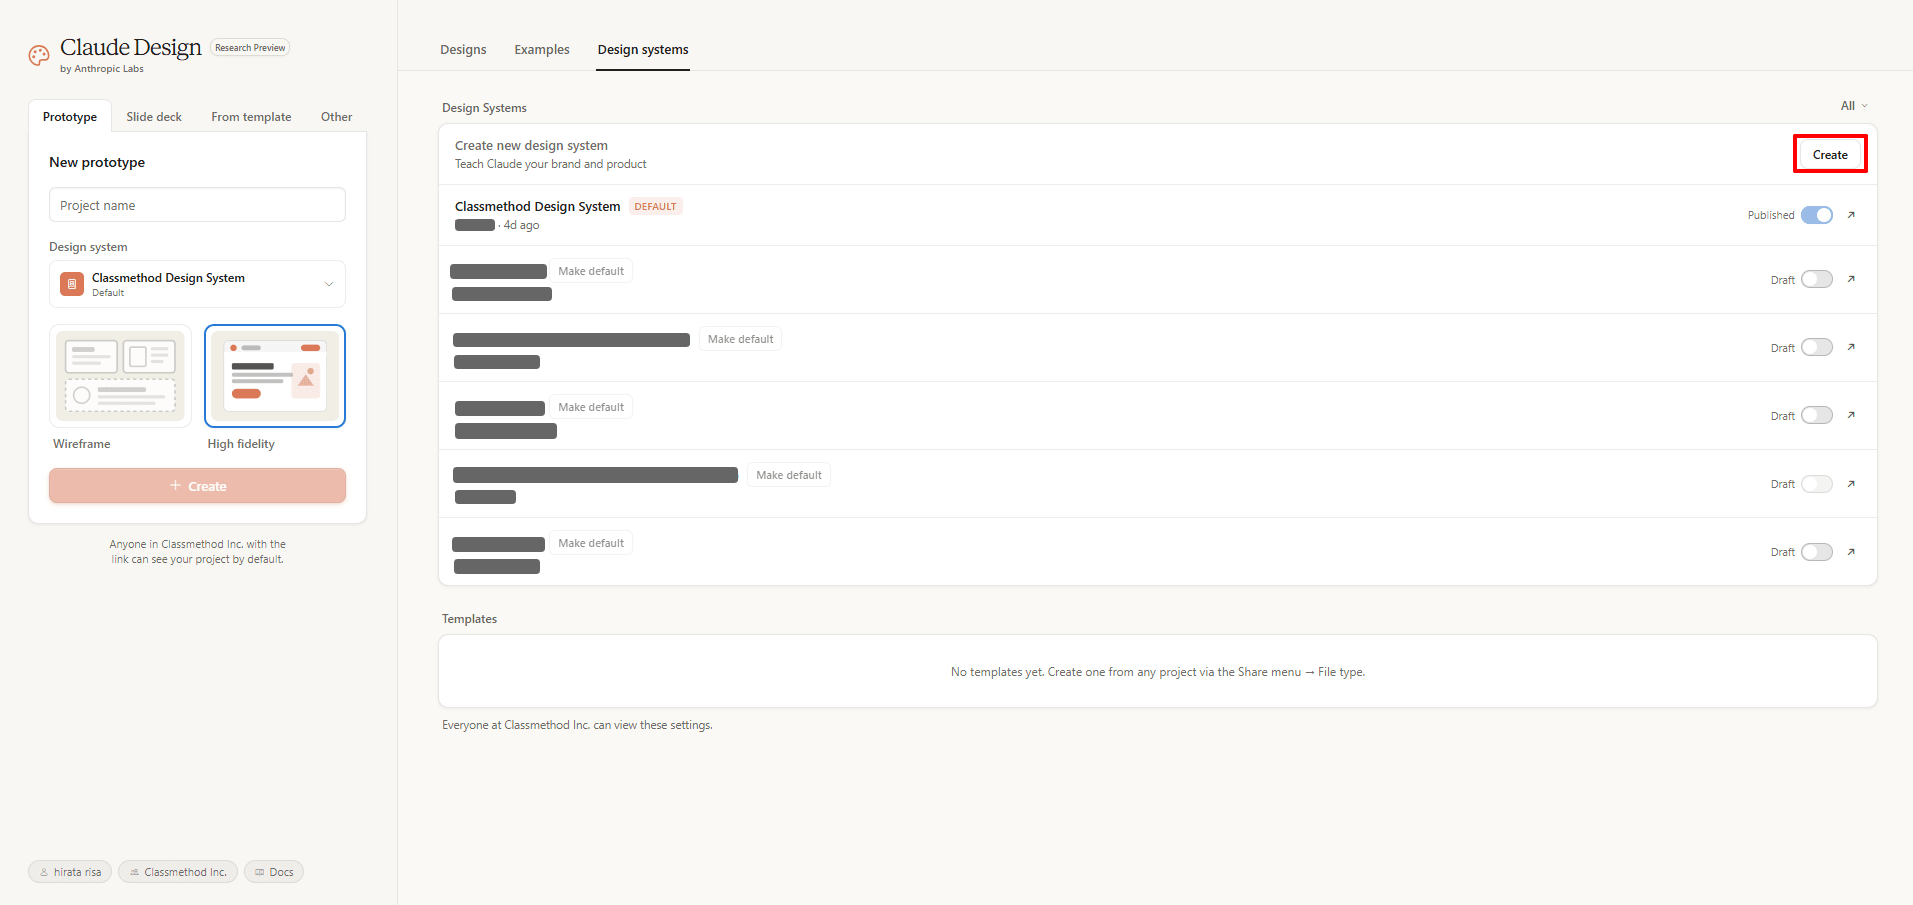Click Make default on the last draft row
This screenshot has width=1913, height=905.
(x=591, y=543)
